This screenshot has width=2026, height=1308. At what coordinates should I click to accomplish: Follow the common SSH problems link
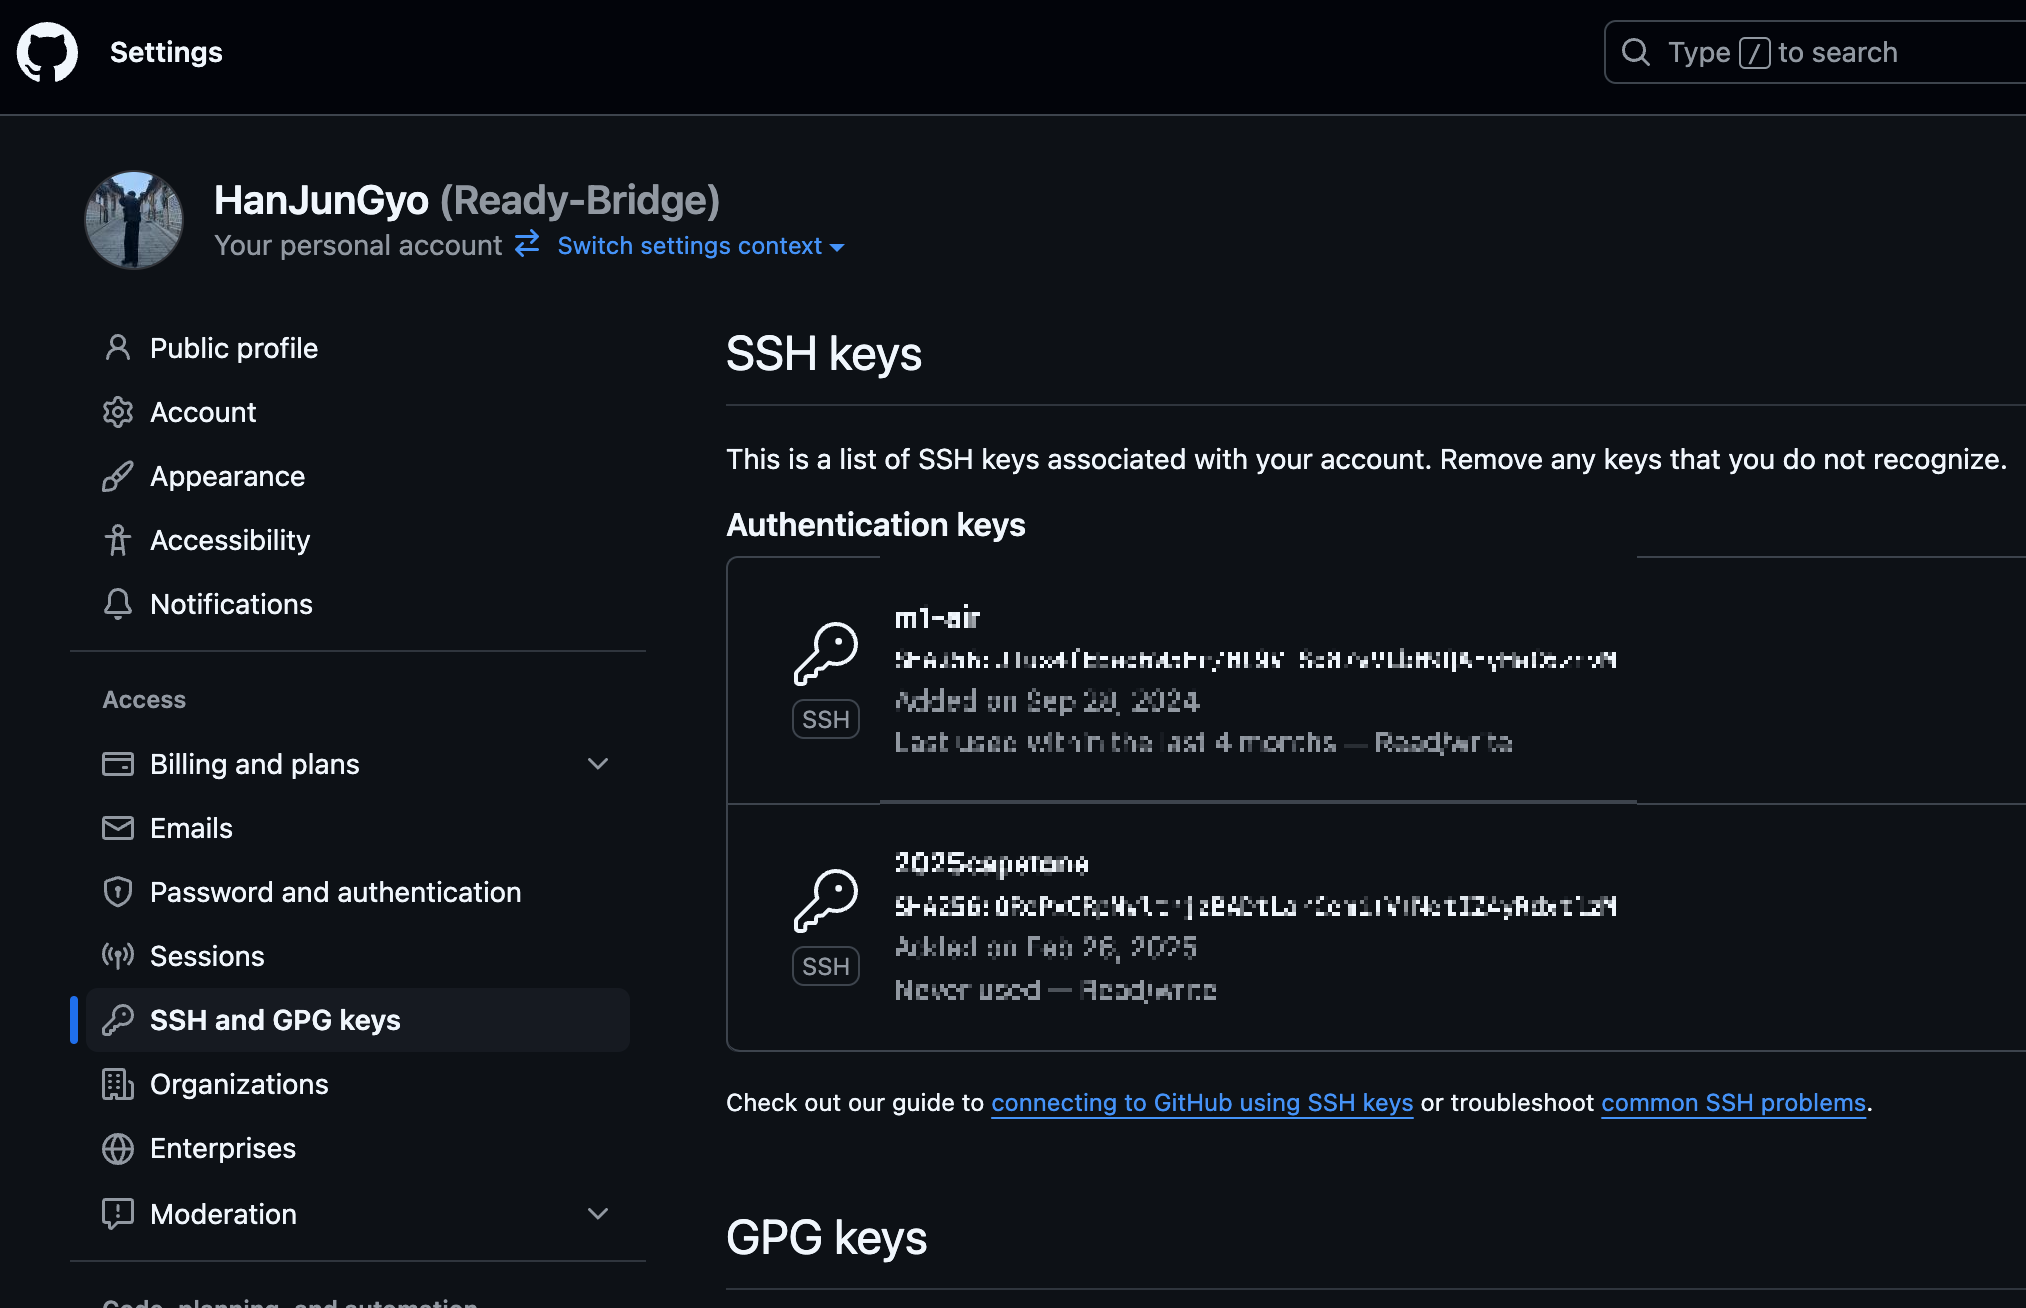(1733, 1103)
